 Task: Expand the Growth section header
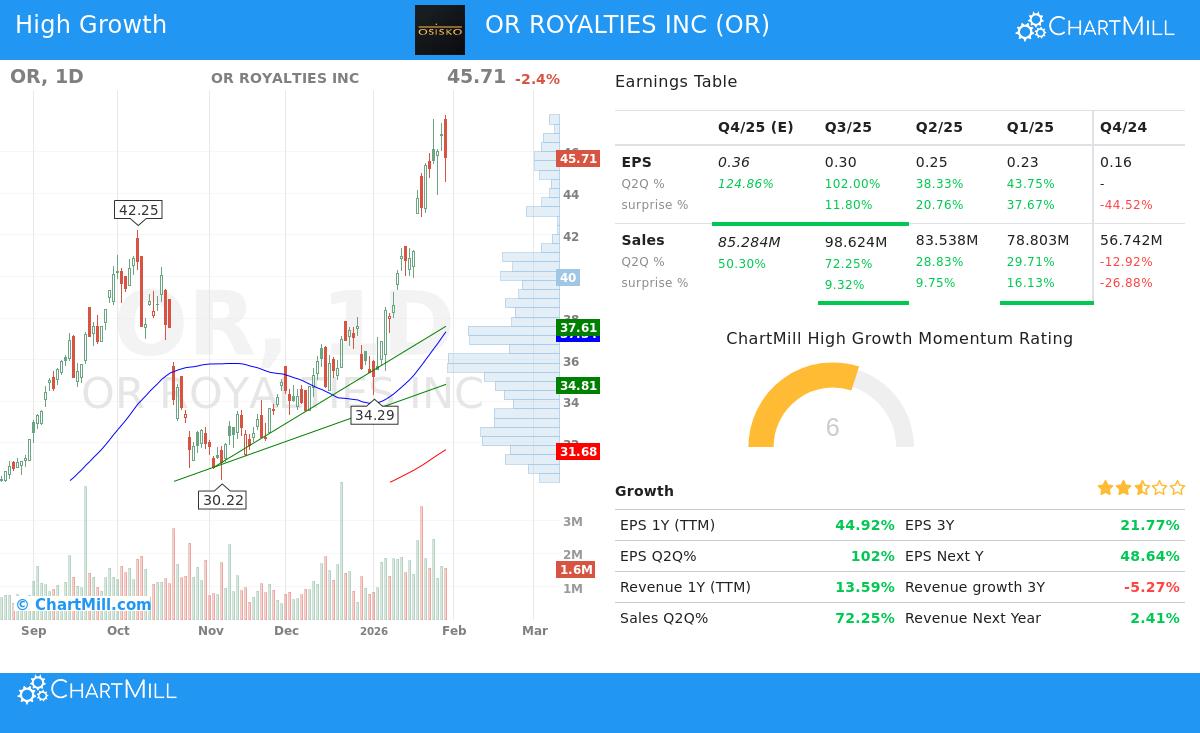tap(644, 491)
